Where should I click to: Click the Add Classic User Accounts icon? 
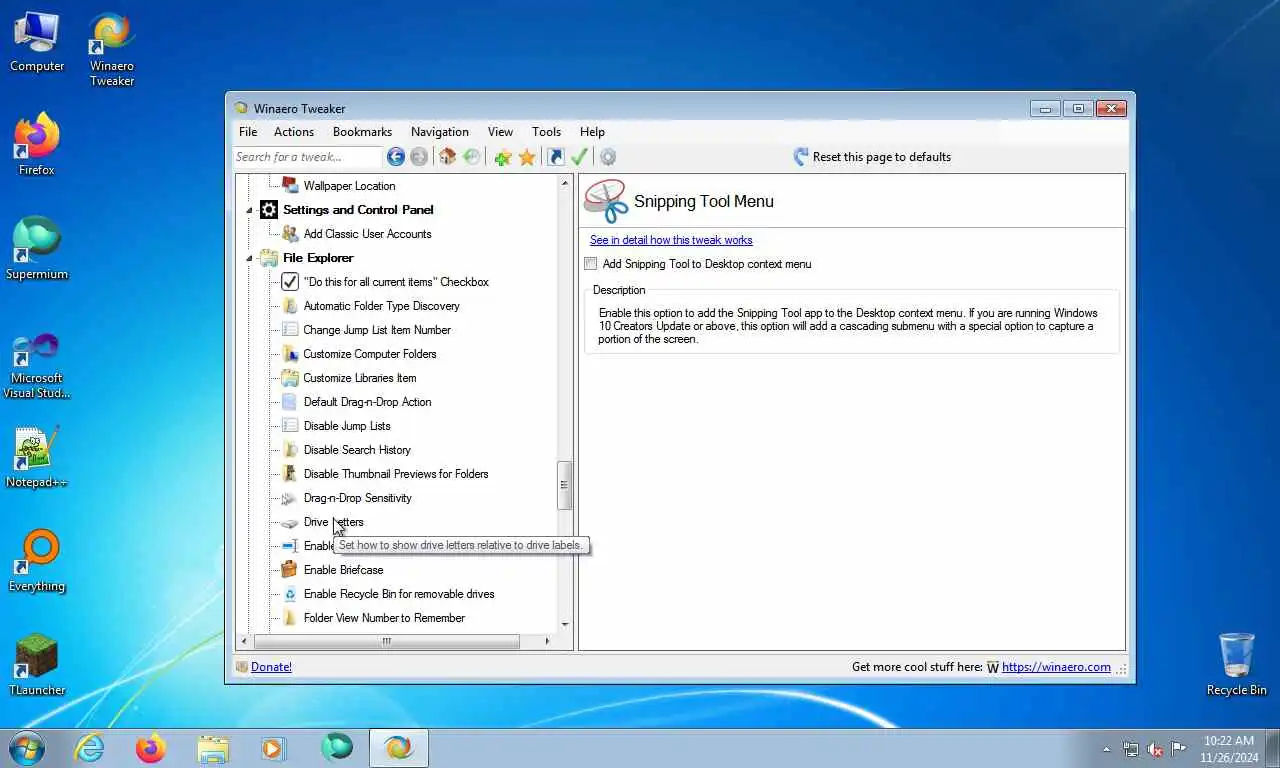(290, 233)
